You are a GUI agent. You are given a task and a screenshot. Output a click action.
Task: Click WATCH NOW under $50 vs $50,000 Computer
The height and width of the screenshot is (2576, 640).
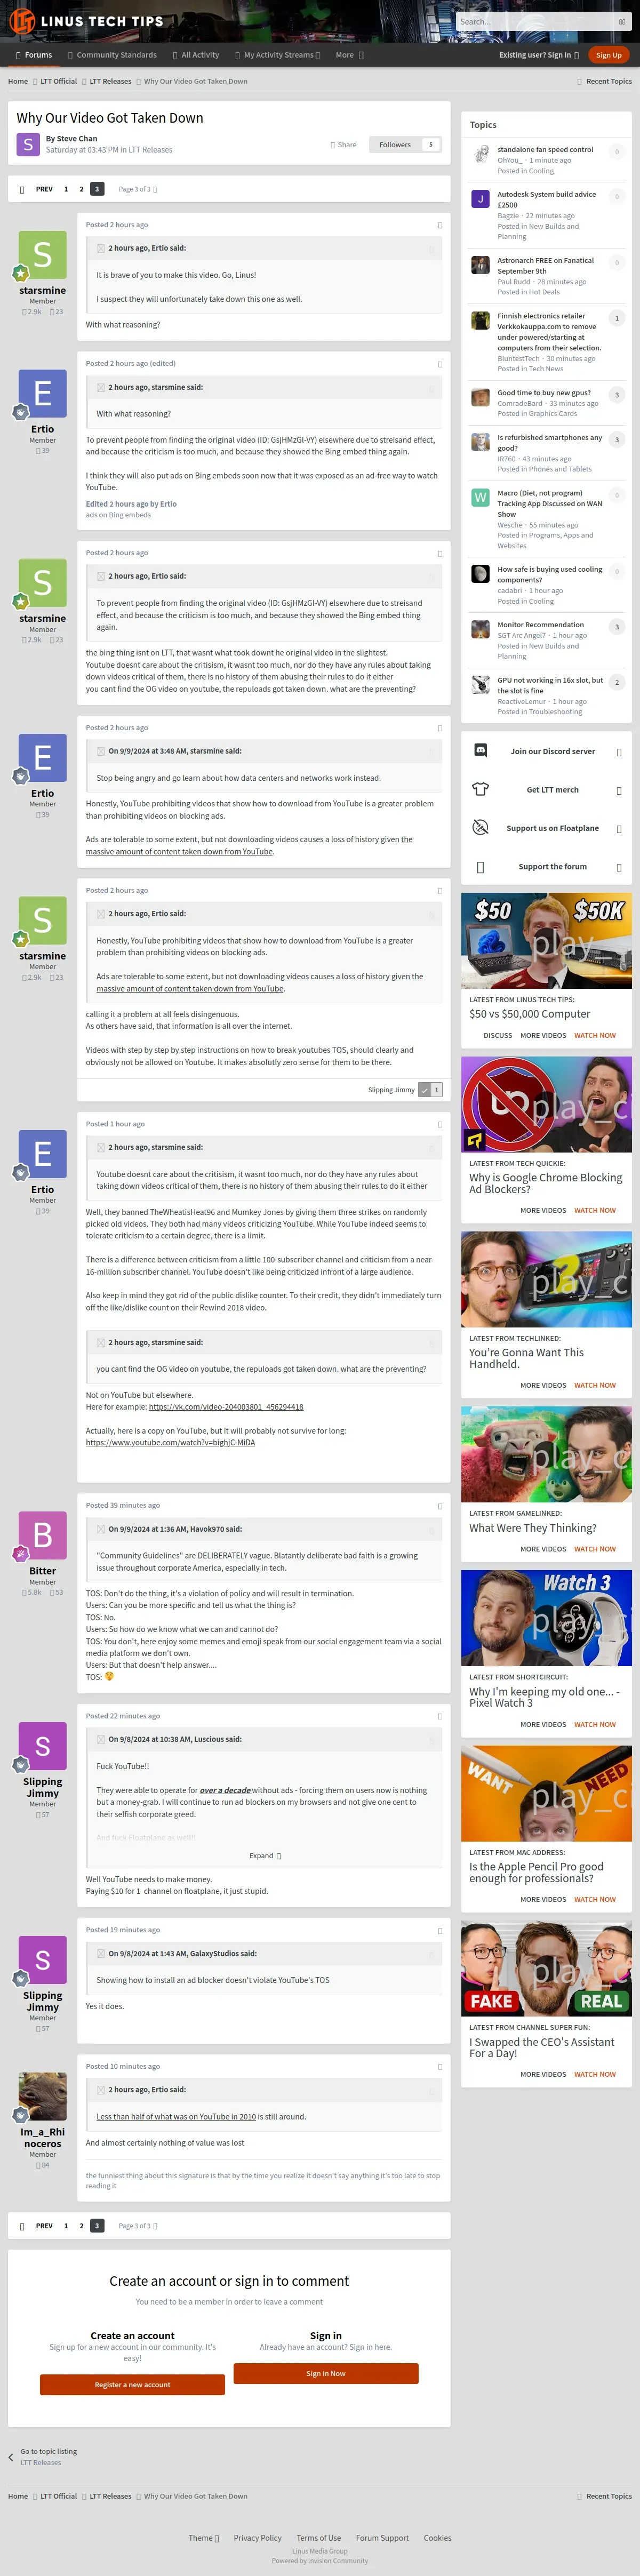tap(595, 1035)
